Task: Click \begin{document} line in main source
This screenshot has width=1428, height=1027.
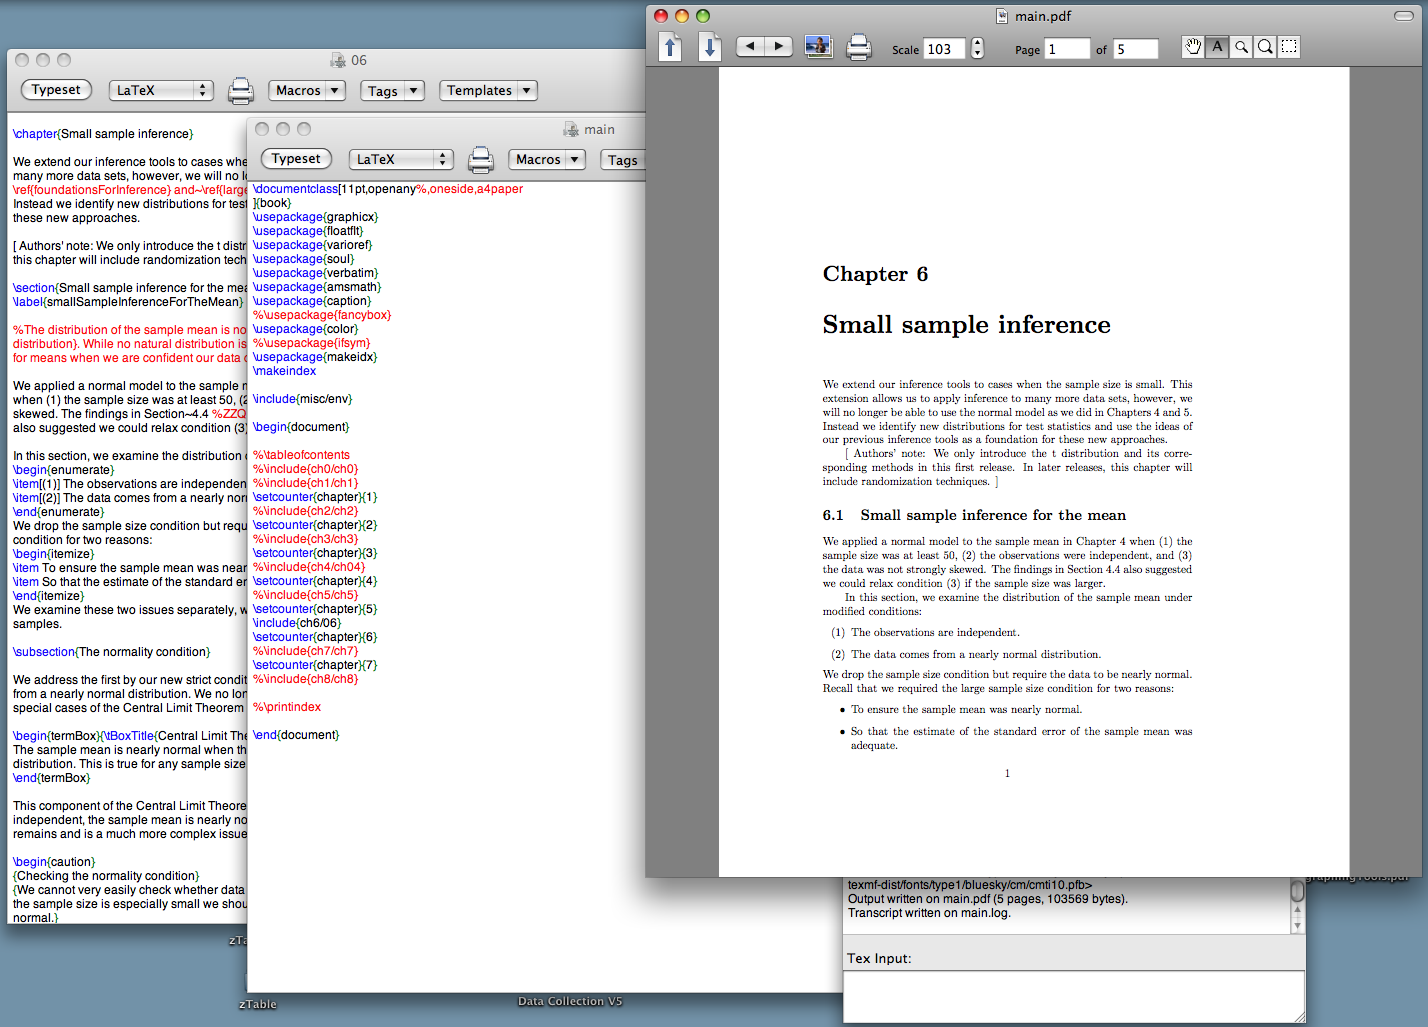Action: tap(301, 427)
